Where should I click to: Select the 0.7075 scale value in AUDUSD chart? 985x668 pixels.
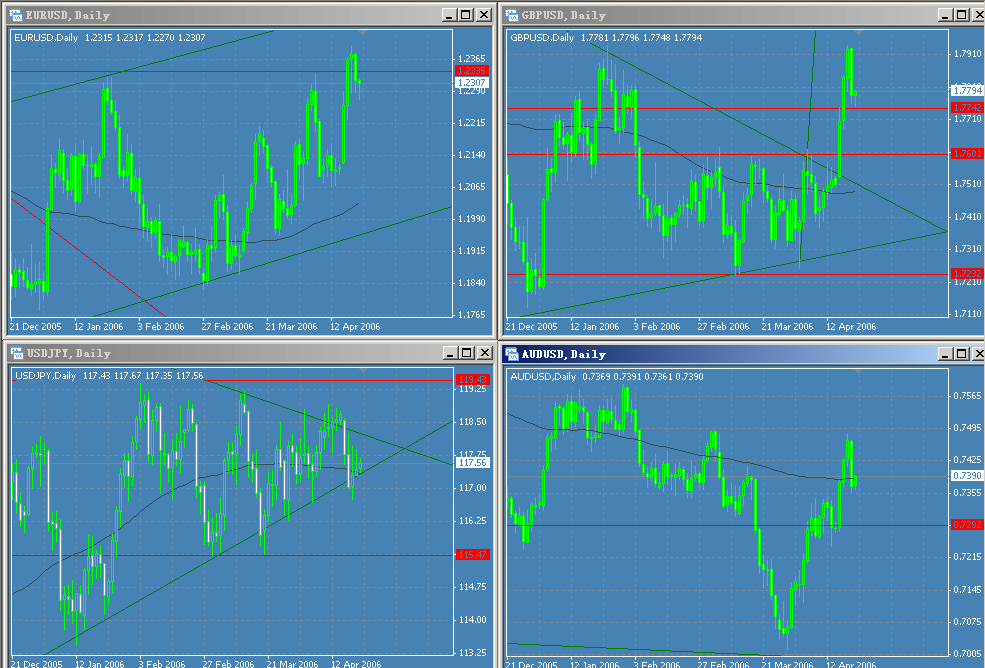[x=968, y=621]
